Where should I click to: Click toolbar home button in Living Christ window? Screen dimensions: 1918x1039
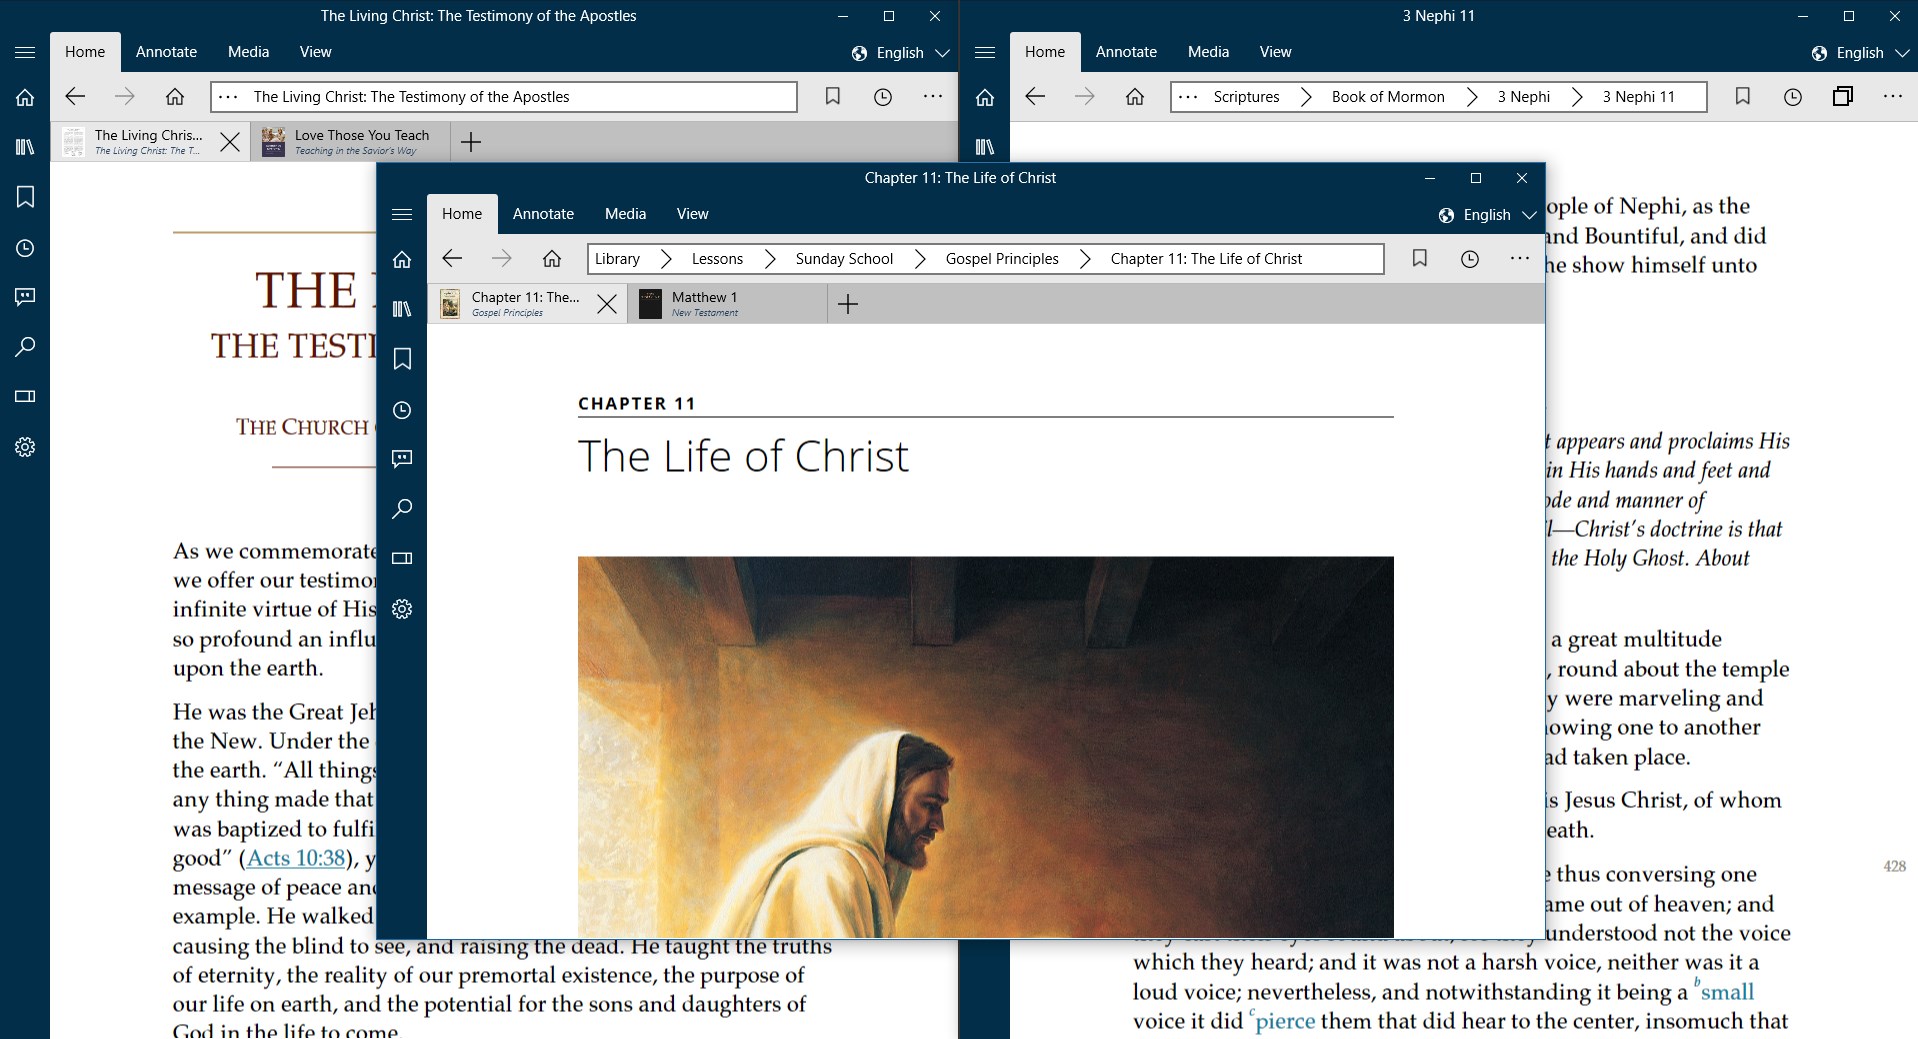pyautogui.click(x=175, y=97)
